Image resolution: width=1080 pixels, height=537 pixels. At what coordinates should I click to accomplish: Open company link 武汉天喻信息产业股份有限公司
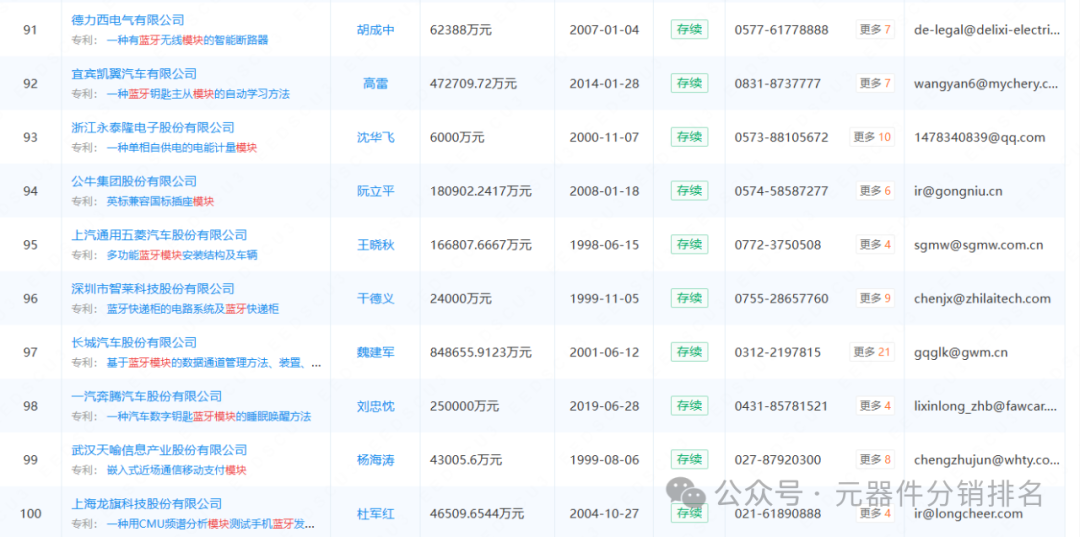159,450
